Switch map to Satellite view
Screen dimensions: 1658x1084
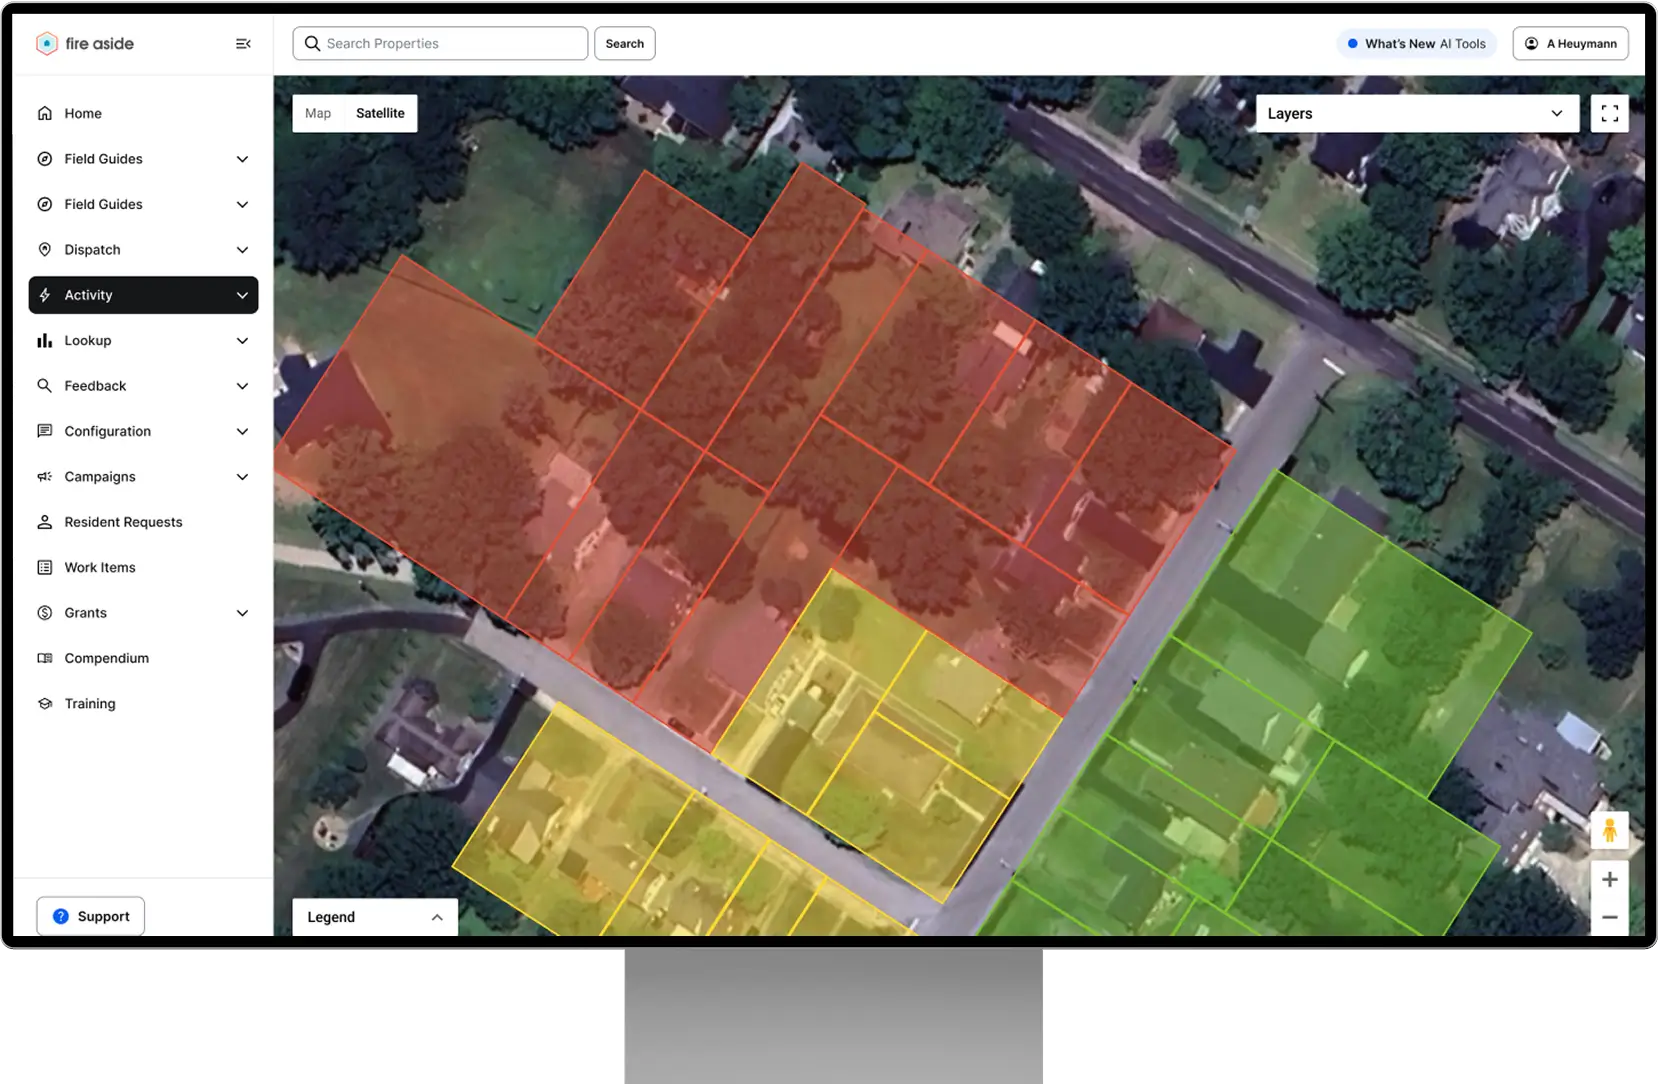click(x=380, y=113)
